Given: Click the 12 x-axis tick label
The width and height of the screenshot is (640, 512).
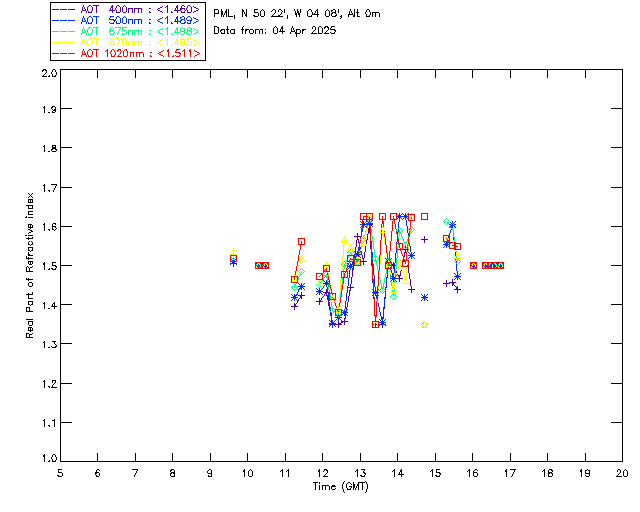Looking at the screenshot, I should (x=322, y=473).
